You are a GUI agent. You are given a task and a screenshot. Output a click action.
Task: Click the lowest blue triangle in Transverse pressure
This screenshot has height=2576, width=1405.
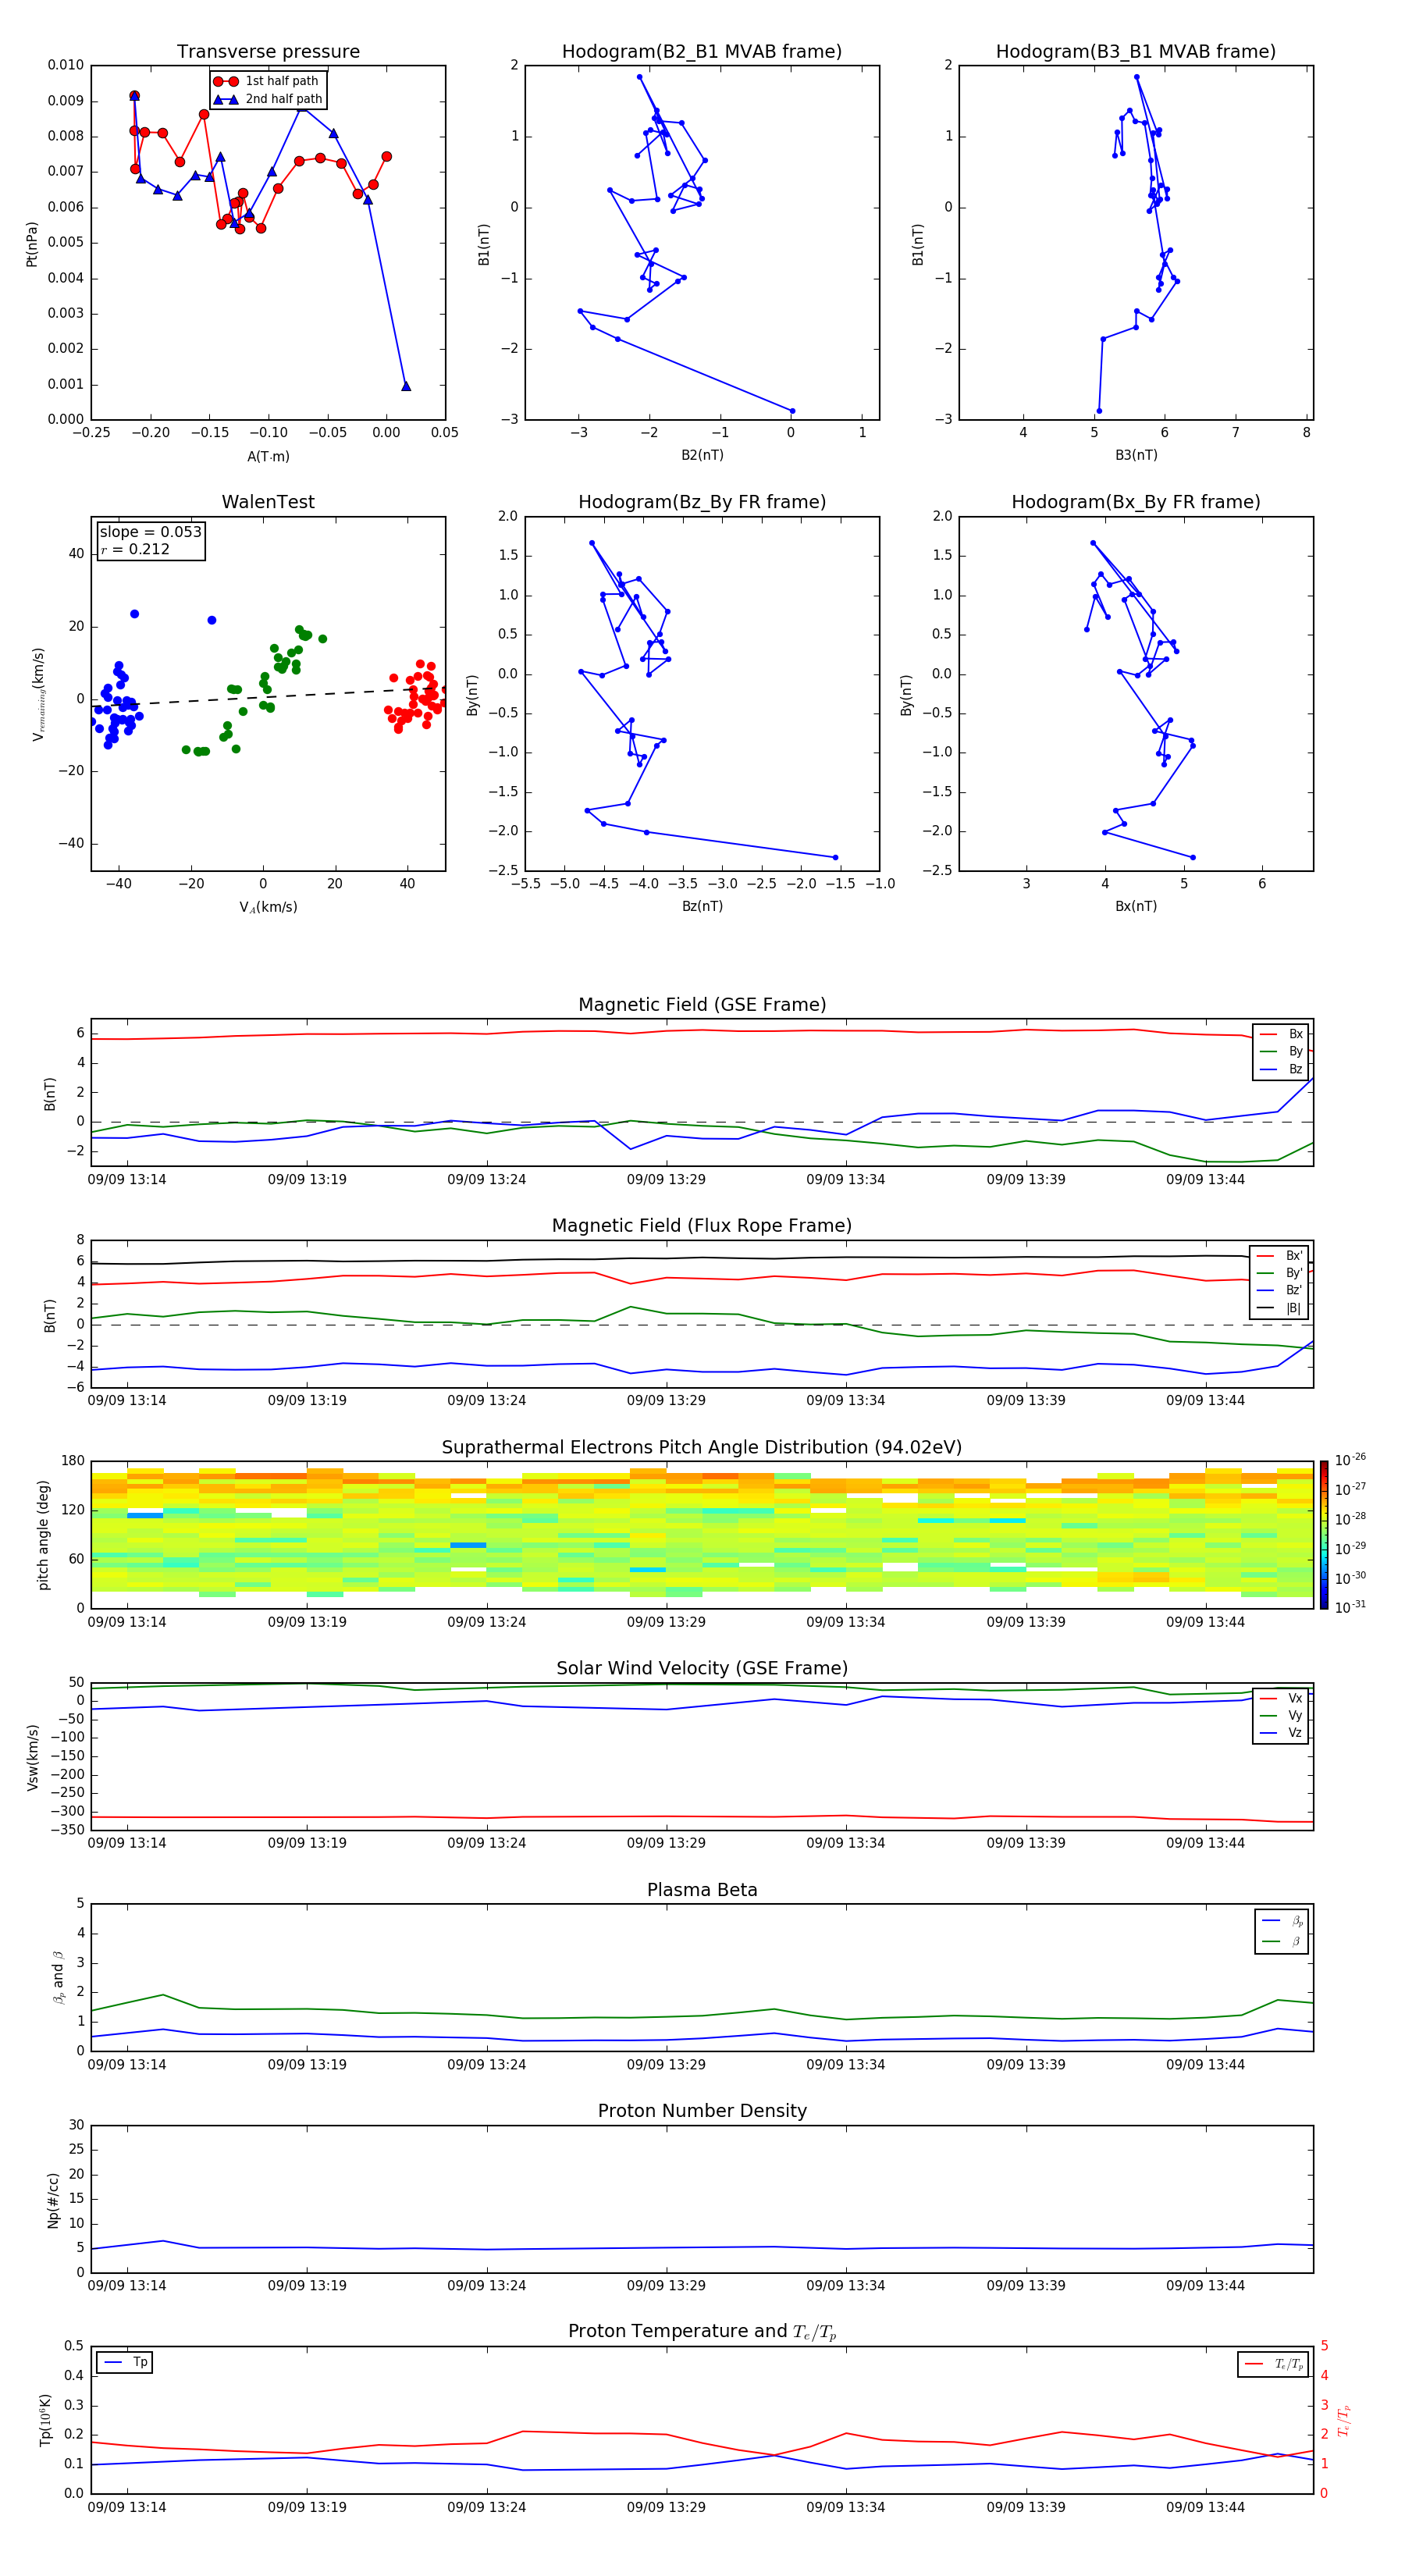click(406, 386)
